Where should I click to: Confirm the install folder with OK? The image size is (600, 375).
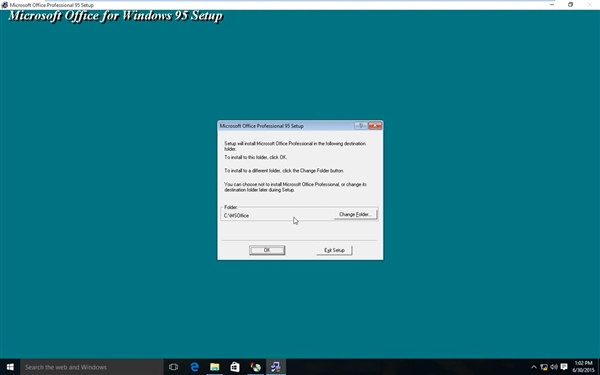[x=267, y=250]
